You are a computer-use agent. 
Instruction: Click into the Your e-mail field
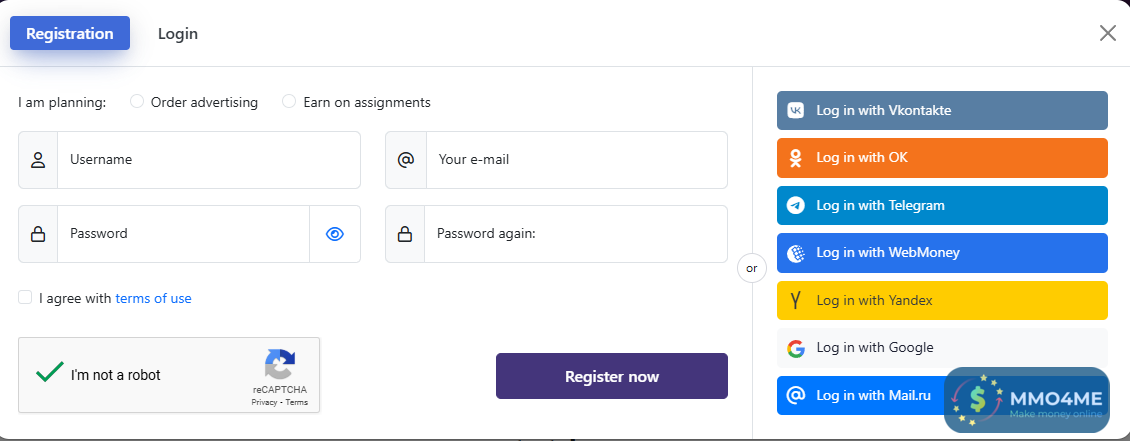click(576, 160)
